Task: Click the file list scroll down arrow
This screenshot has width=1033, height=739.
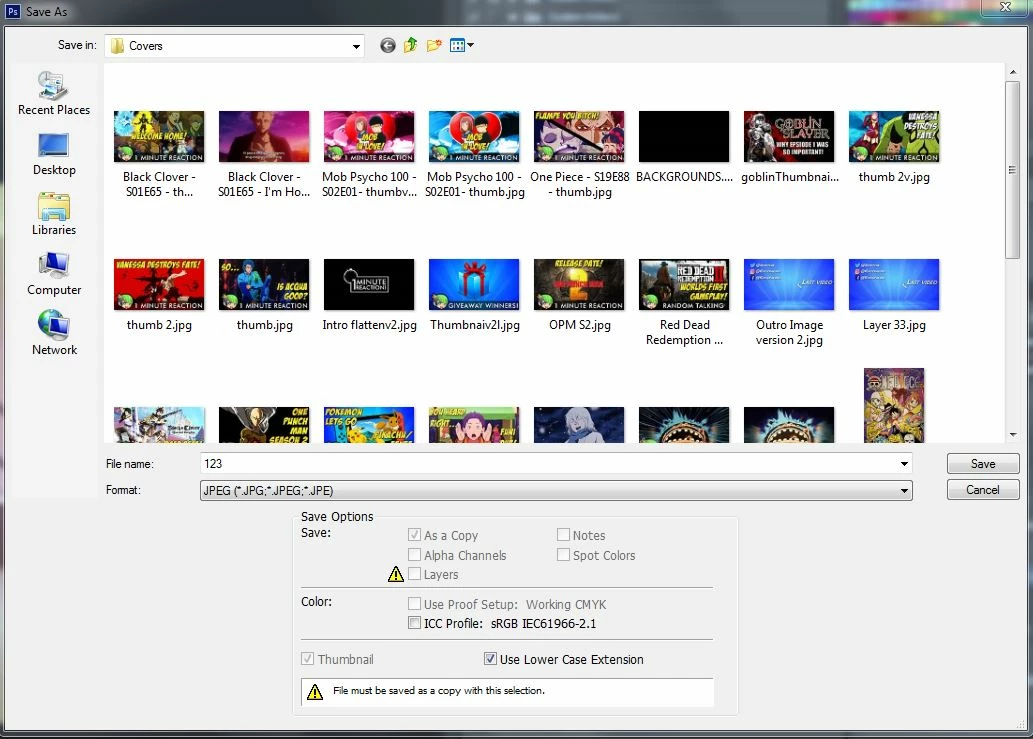Action: 1013,435
